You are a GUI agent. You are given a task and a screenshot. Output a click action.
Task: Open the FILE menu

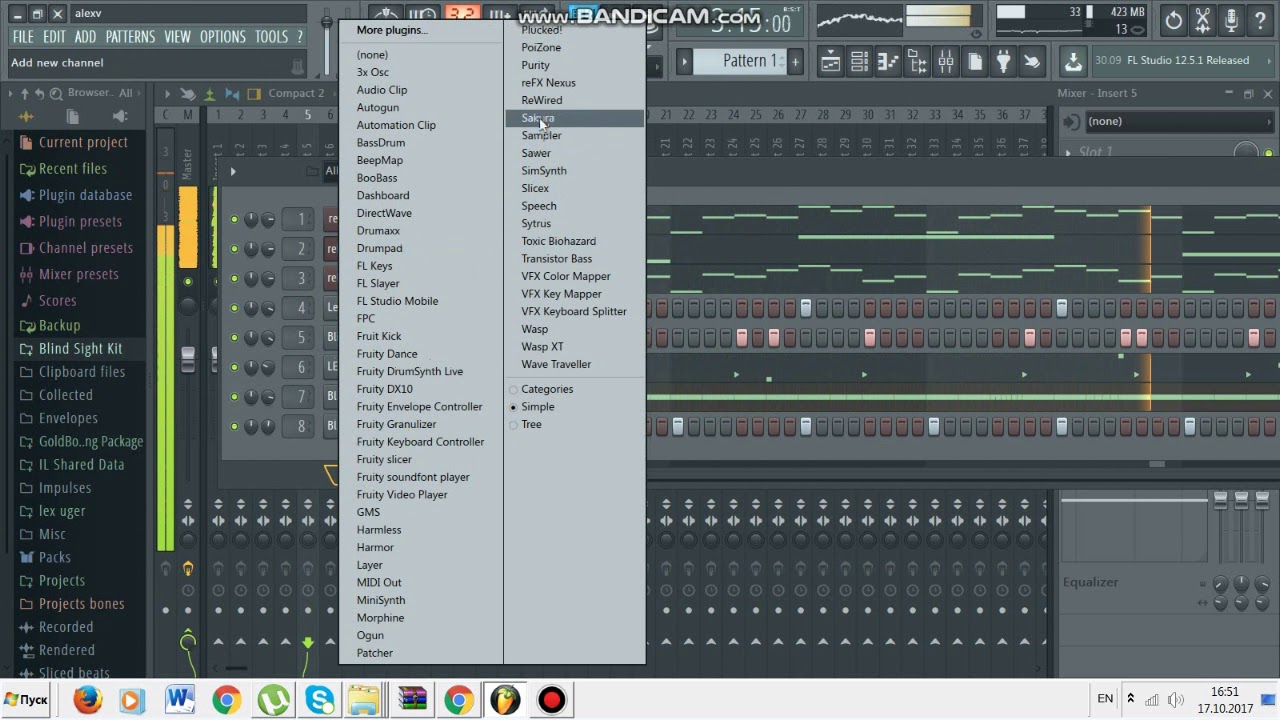click(23, 37)
